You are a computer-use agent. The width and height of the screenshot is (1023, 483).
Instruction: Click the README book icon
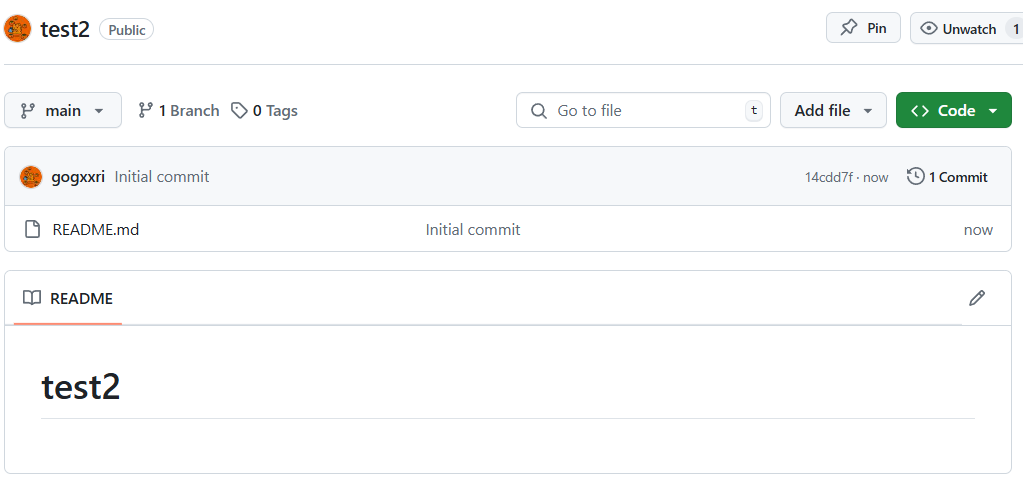pyautogui.click(x=32, y=298)
